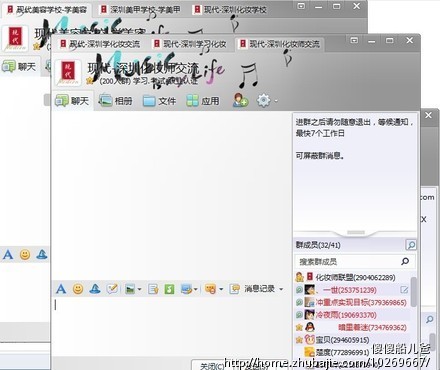
Task: Click the small toolbar icon in back window's title bar
Action: (301, 6)
